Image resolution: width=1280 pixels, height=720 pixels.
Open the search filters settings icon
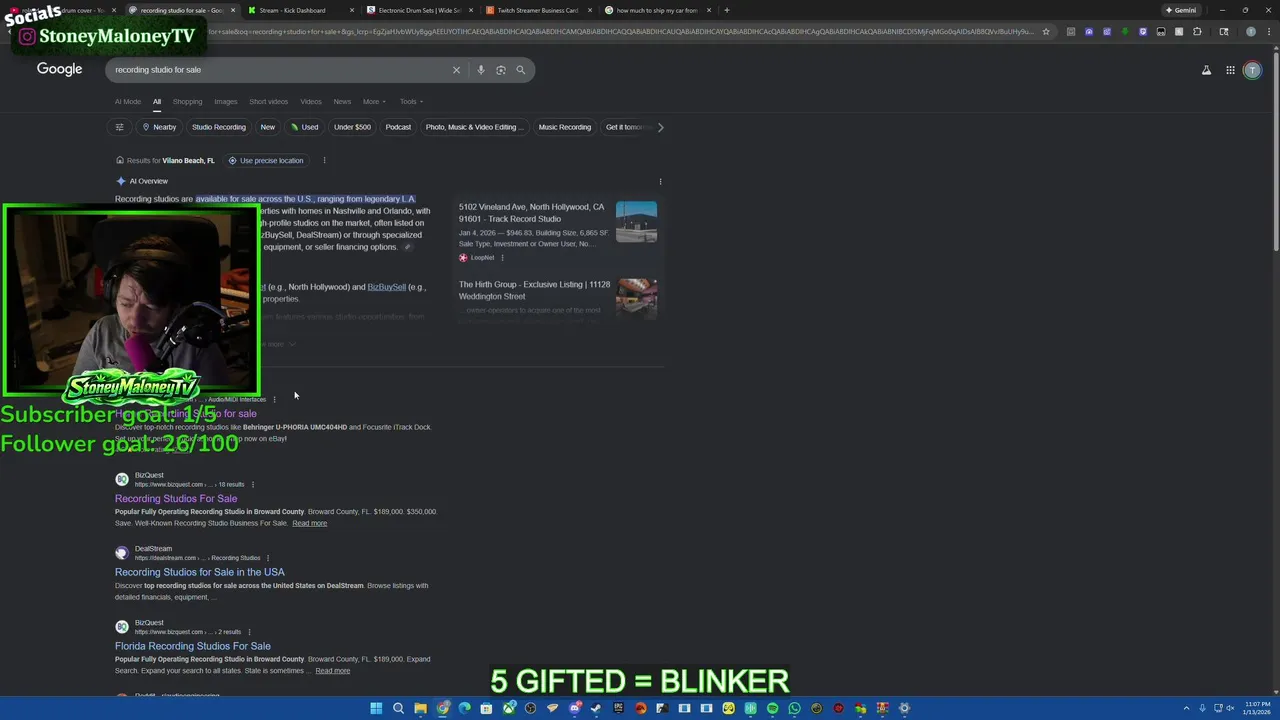[119, 127]
